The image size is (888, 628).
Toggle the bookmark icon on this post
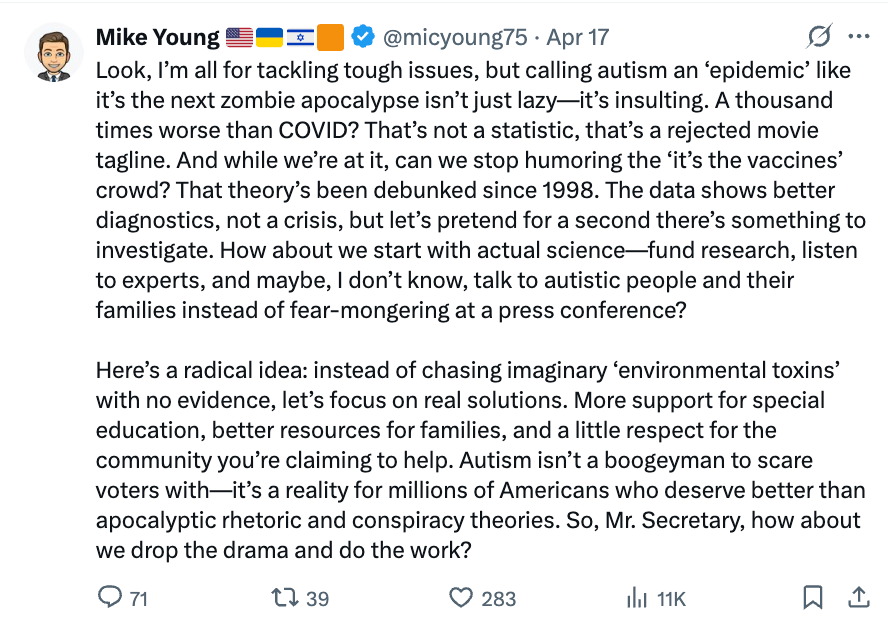pos(813,597)
